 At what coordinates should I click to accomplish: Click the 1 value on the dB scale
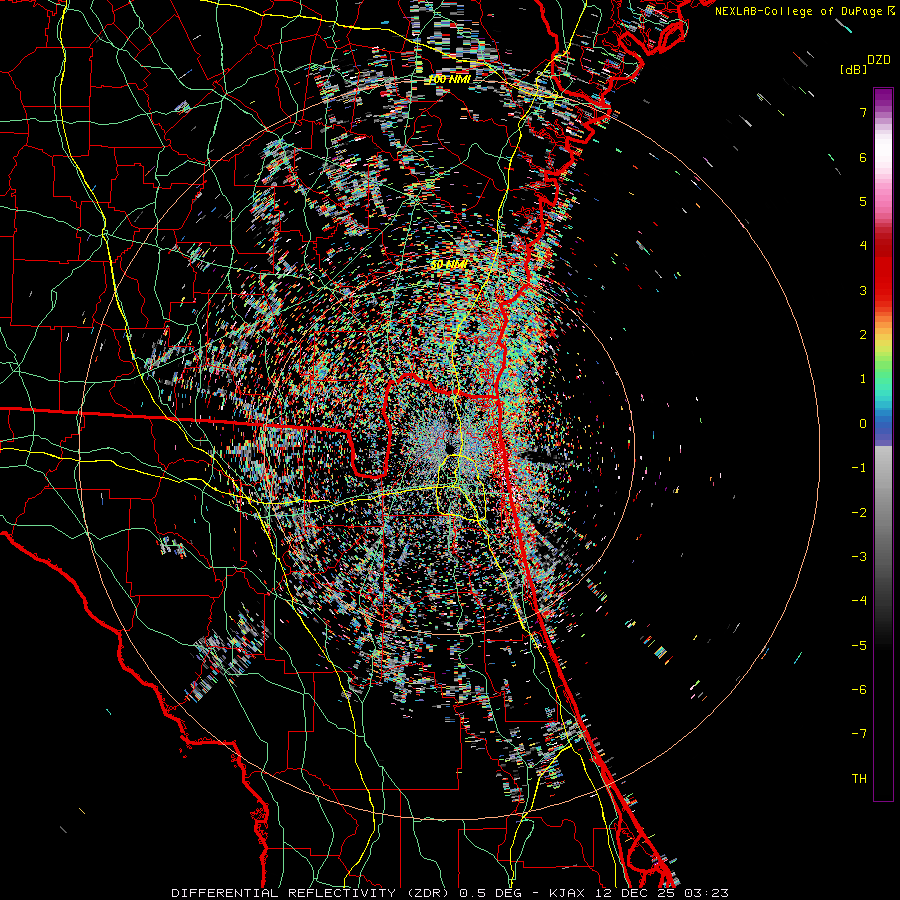coord(863,378)
